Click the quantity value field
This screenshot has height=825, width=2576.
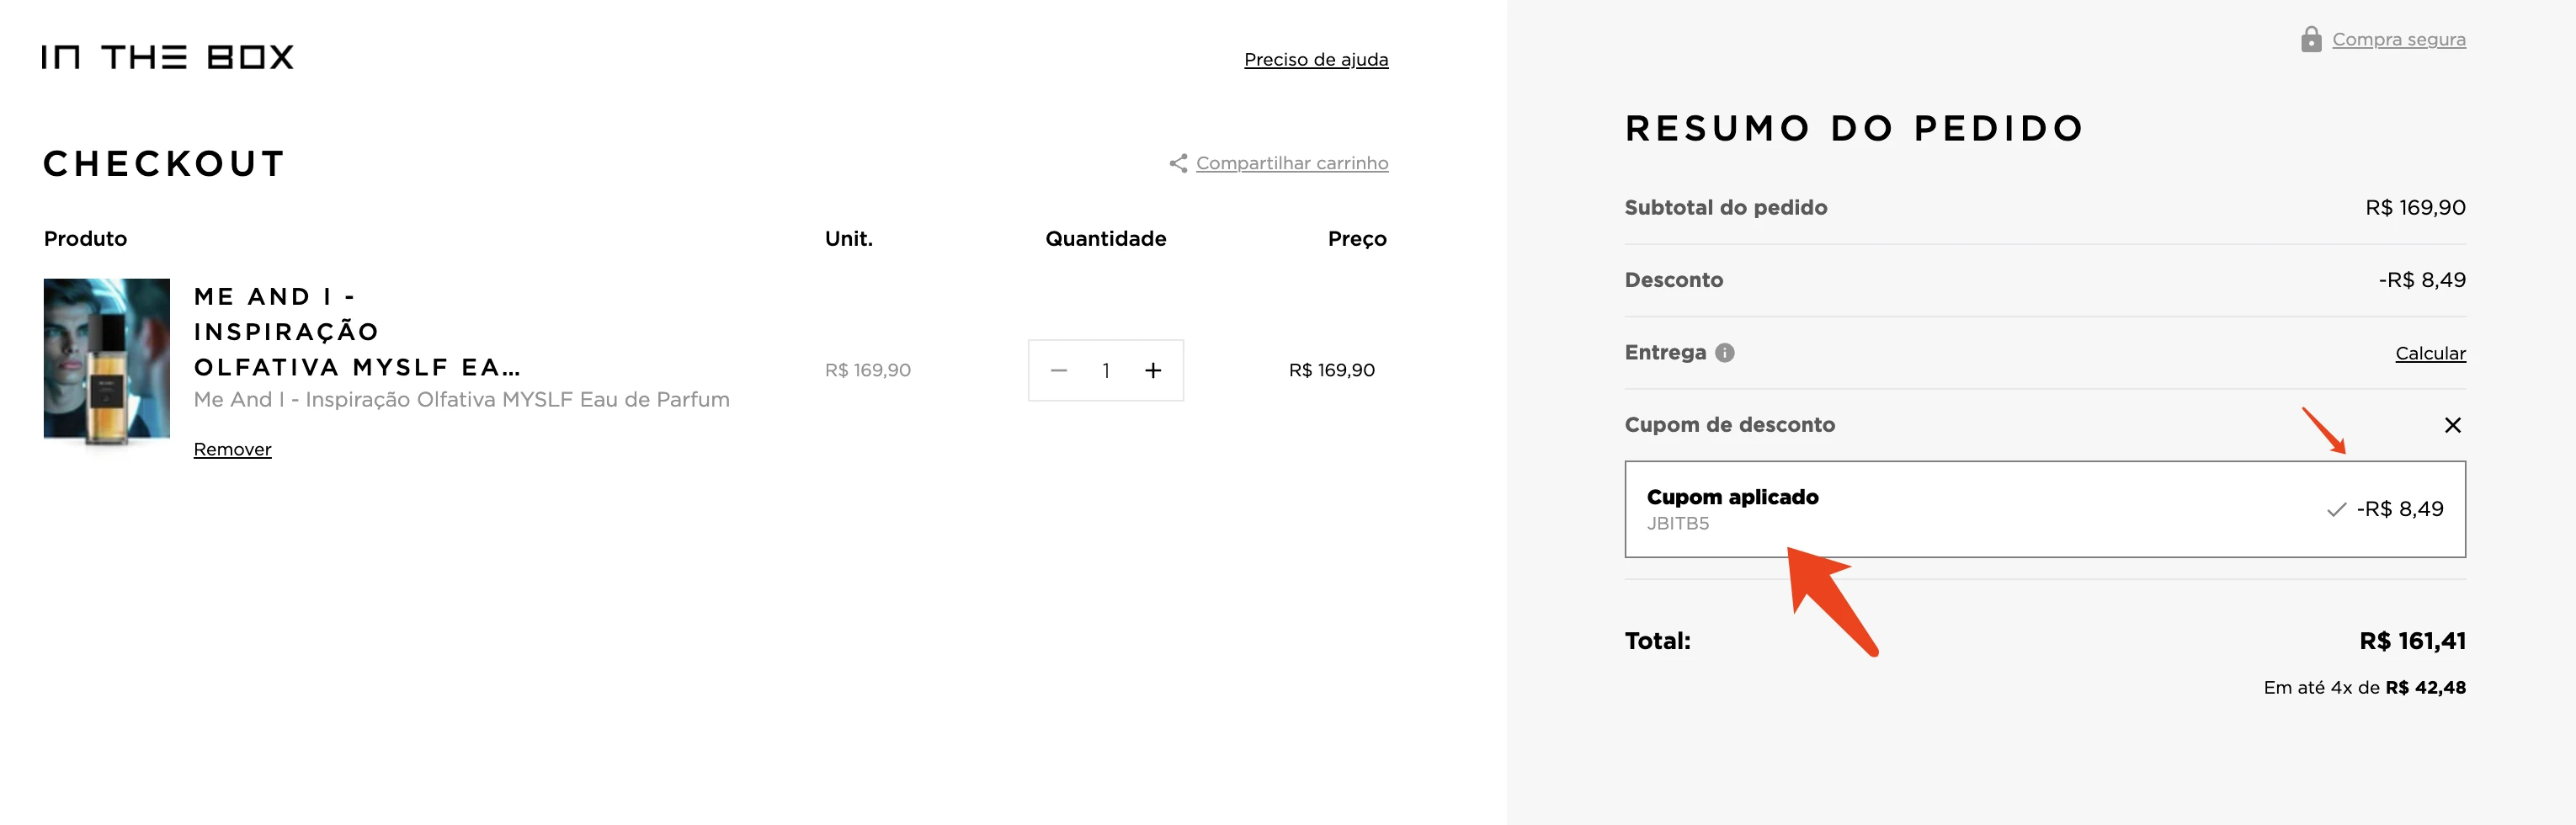point(1106,371)
